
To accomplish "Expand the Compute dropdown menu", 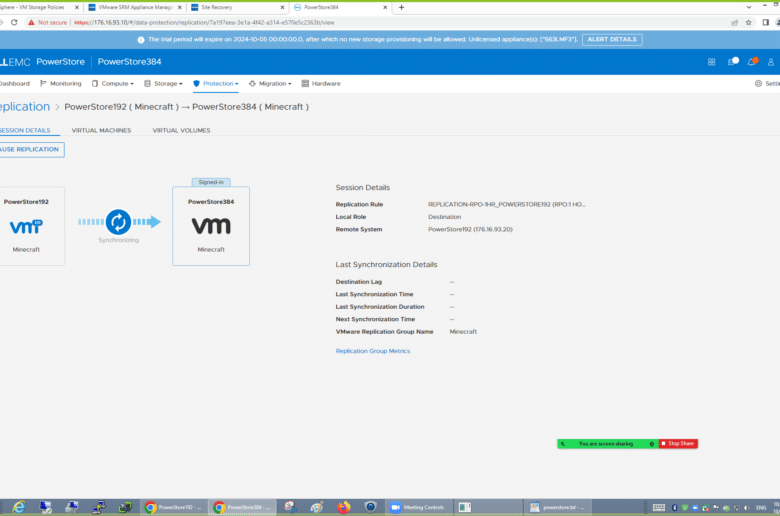I will (x=112, y=84).
